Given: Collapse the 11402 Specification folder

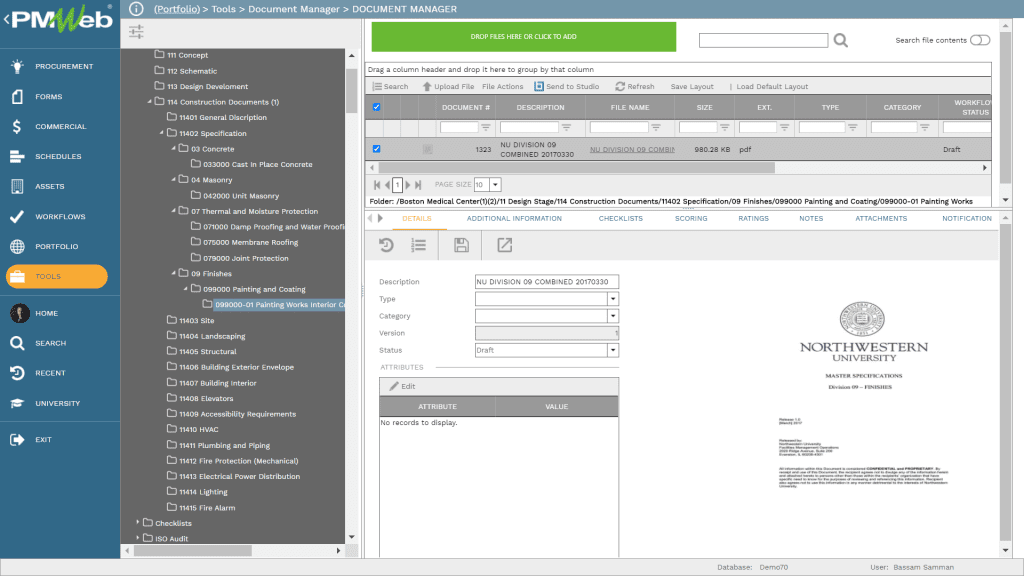Looking at the screenshot, I should 162,133.
